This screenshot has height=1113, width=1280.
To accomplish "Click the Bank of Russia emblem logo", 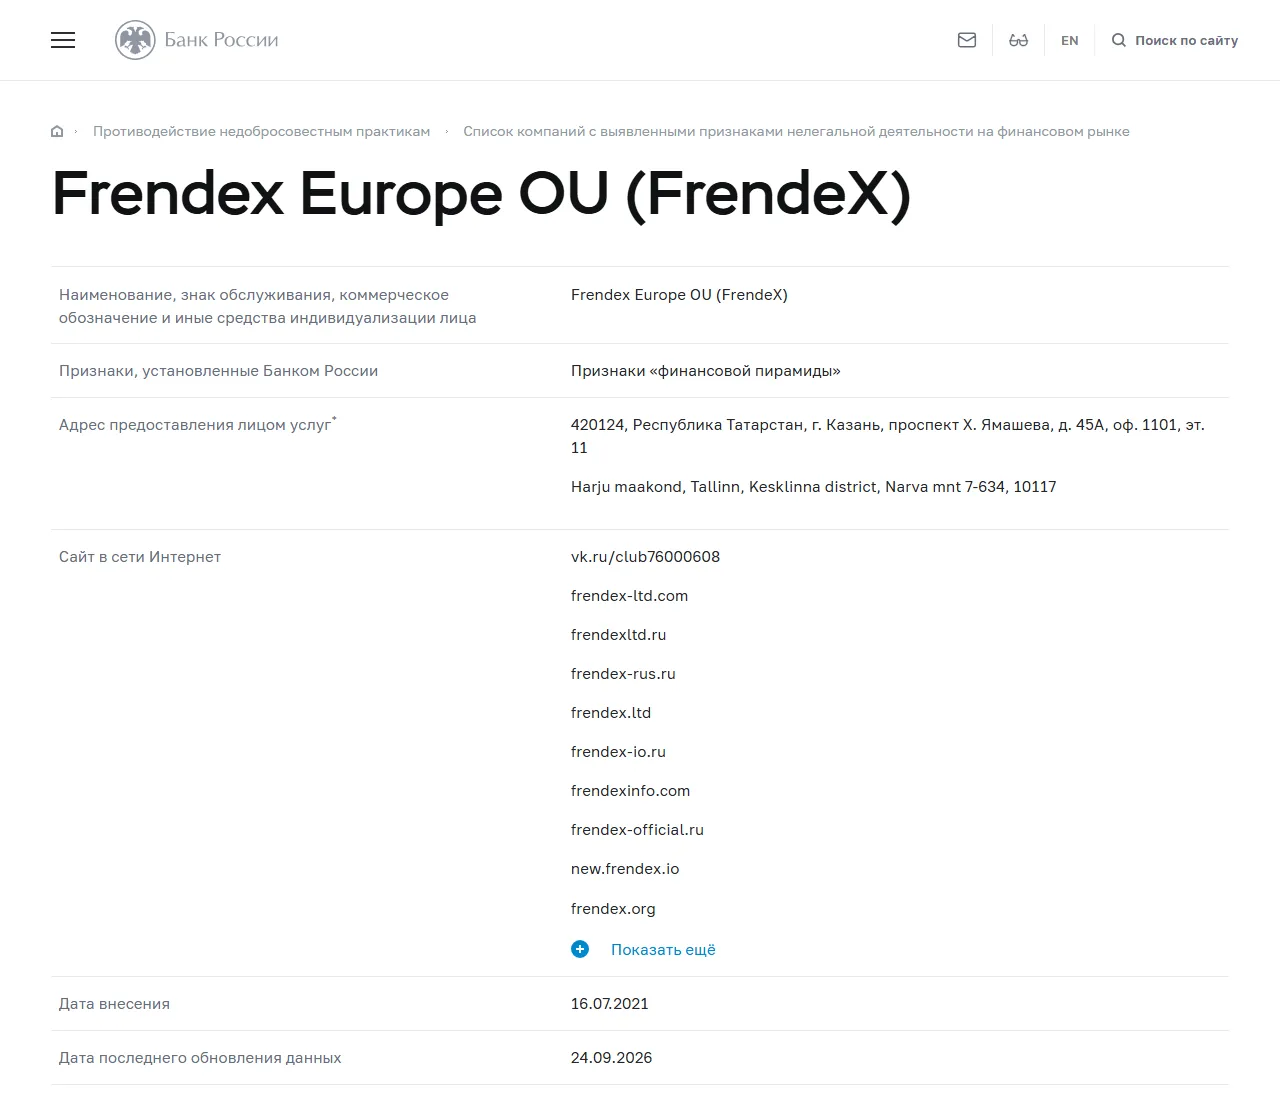I will pos(135,40).
